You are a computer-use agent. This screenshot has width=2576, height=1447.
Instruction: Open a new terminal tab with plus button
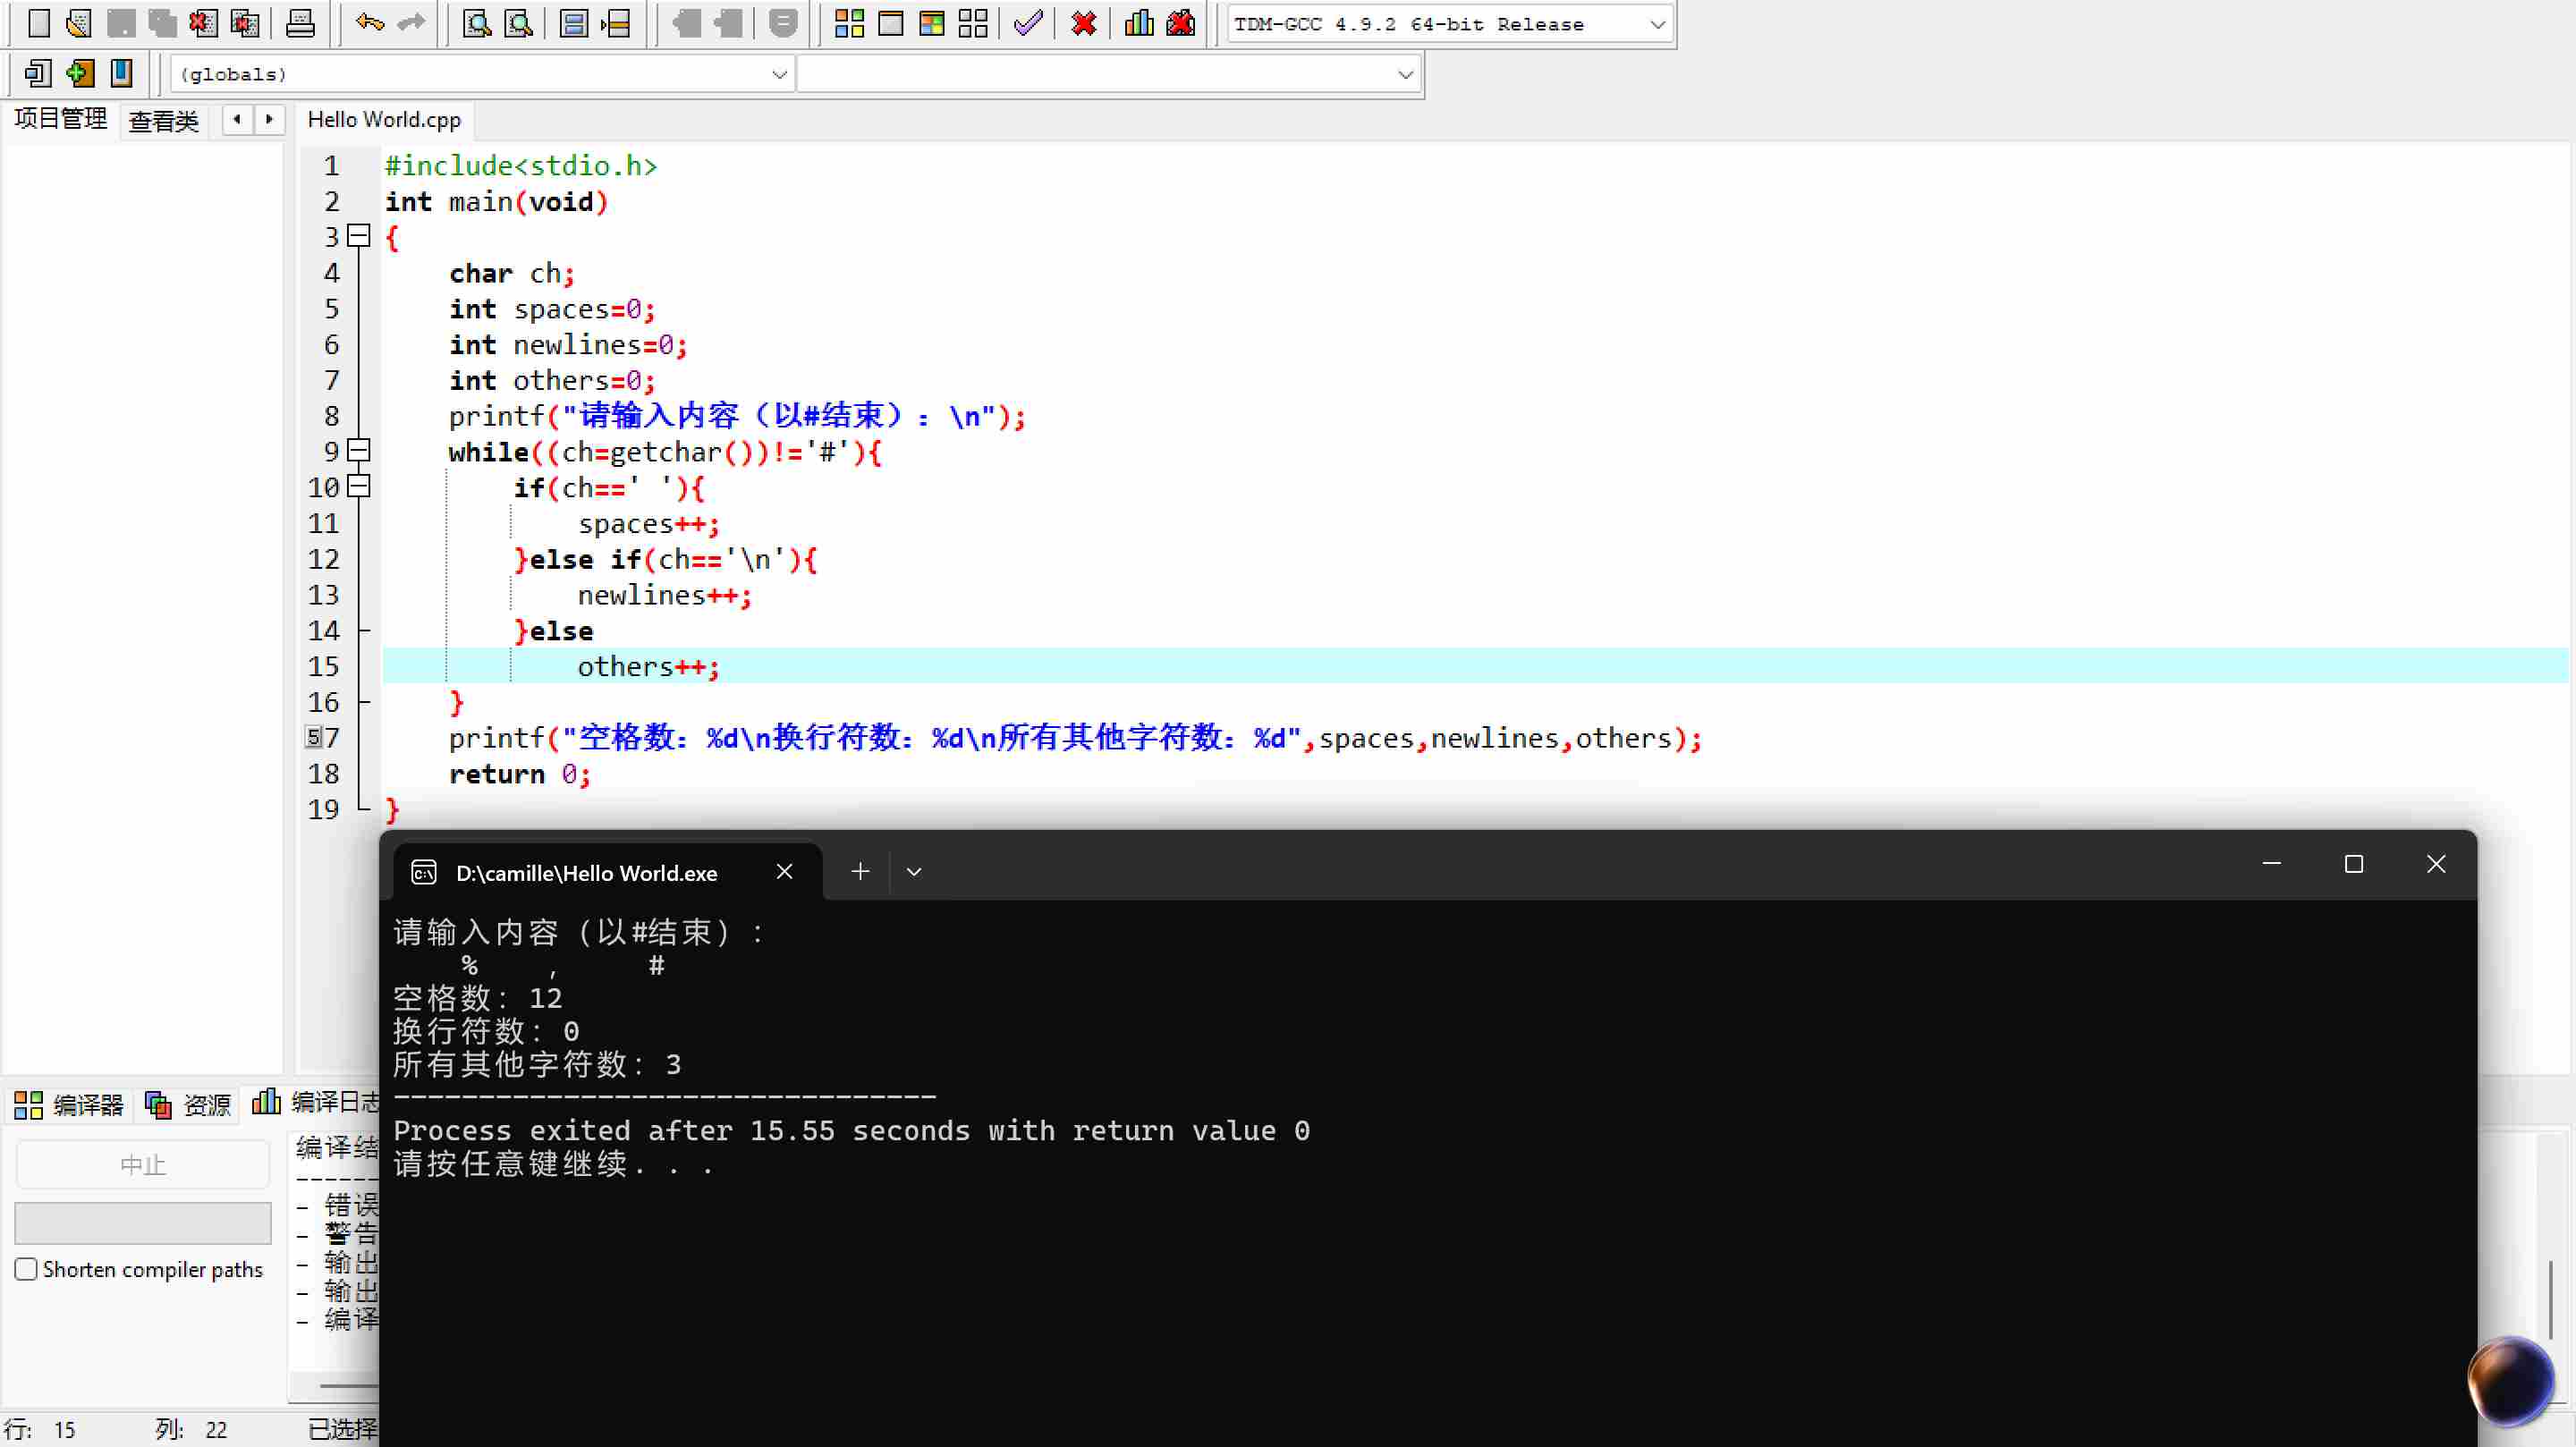click(x=860, y=872)
